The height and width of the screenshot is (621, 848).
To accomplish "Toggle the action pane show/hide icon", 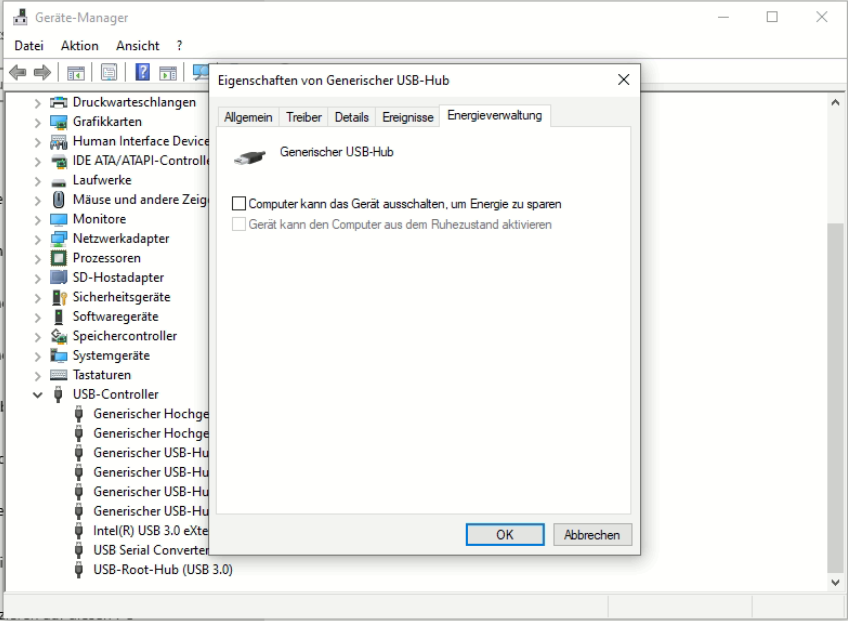I will tap(168, 72).
